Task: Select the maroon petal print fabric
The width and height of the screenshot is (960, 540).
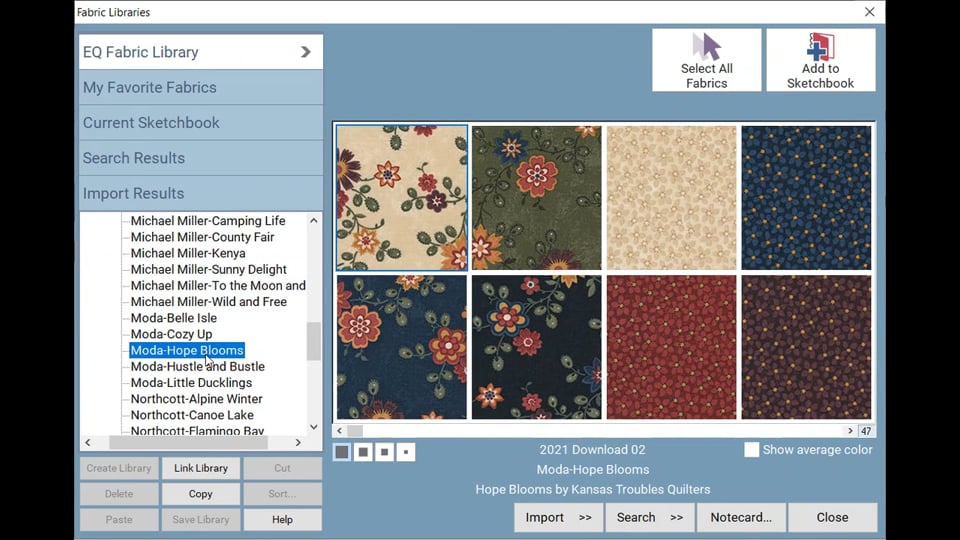Action: click(806, 347)
